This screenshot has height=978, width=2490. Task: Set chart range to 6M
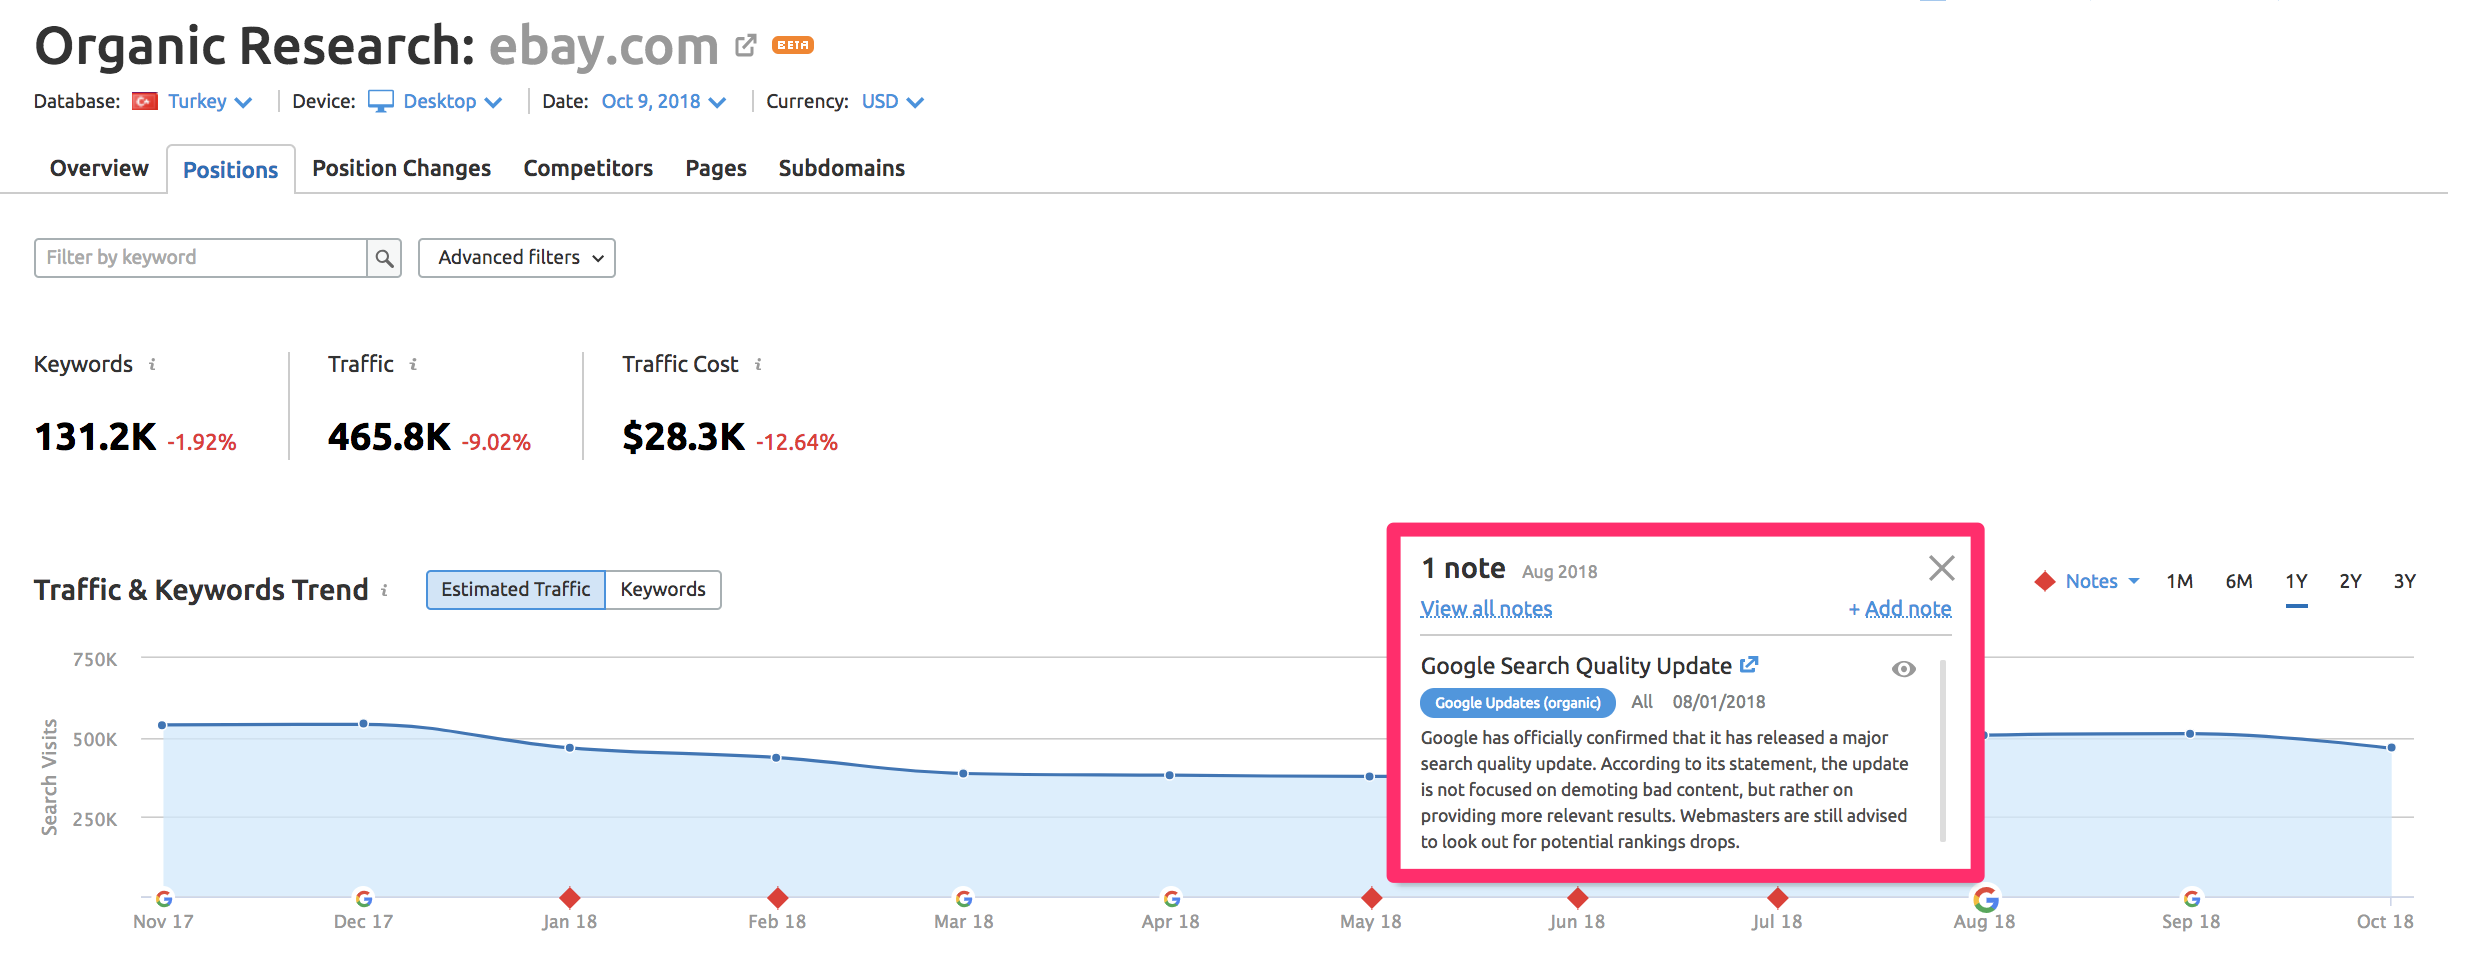2239,582
